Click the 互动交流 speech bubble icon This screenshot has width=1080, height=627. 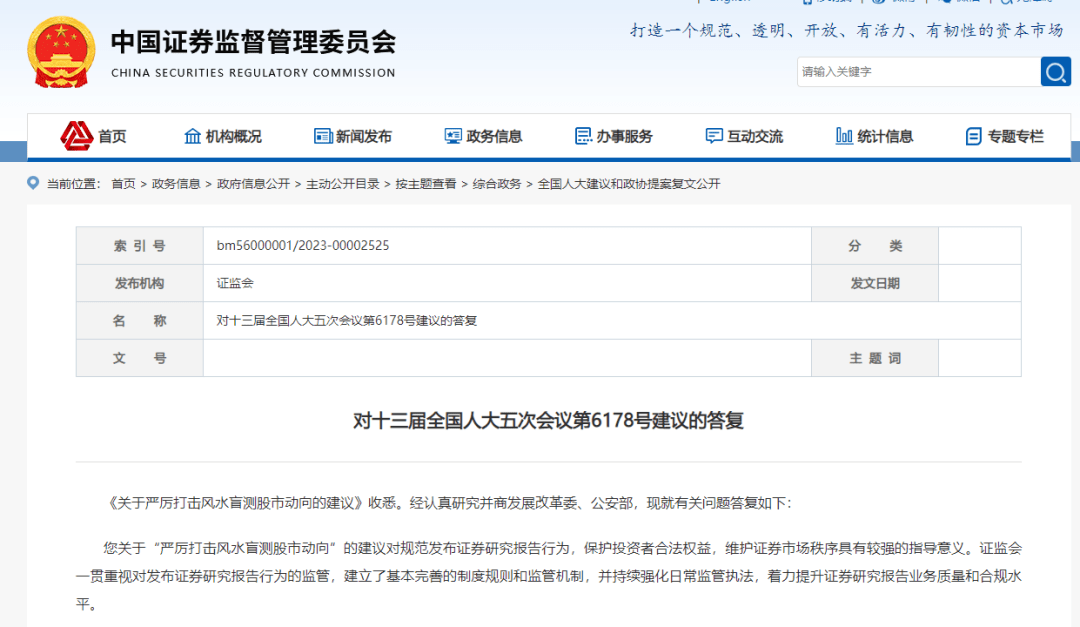tap(713, 135)
